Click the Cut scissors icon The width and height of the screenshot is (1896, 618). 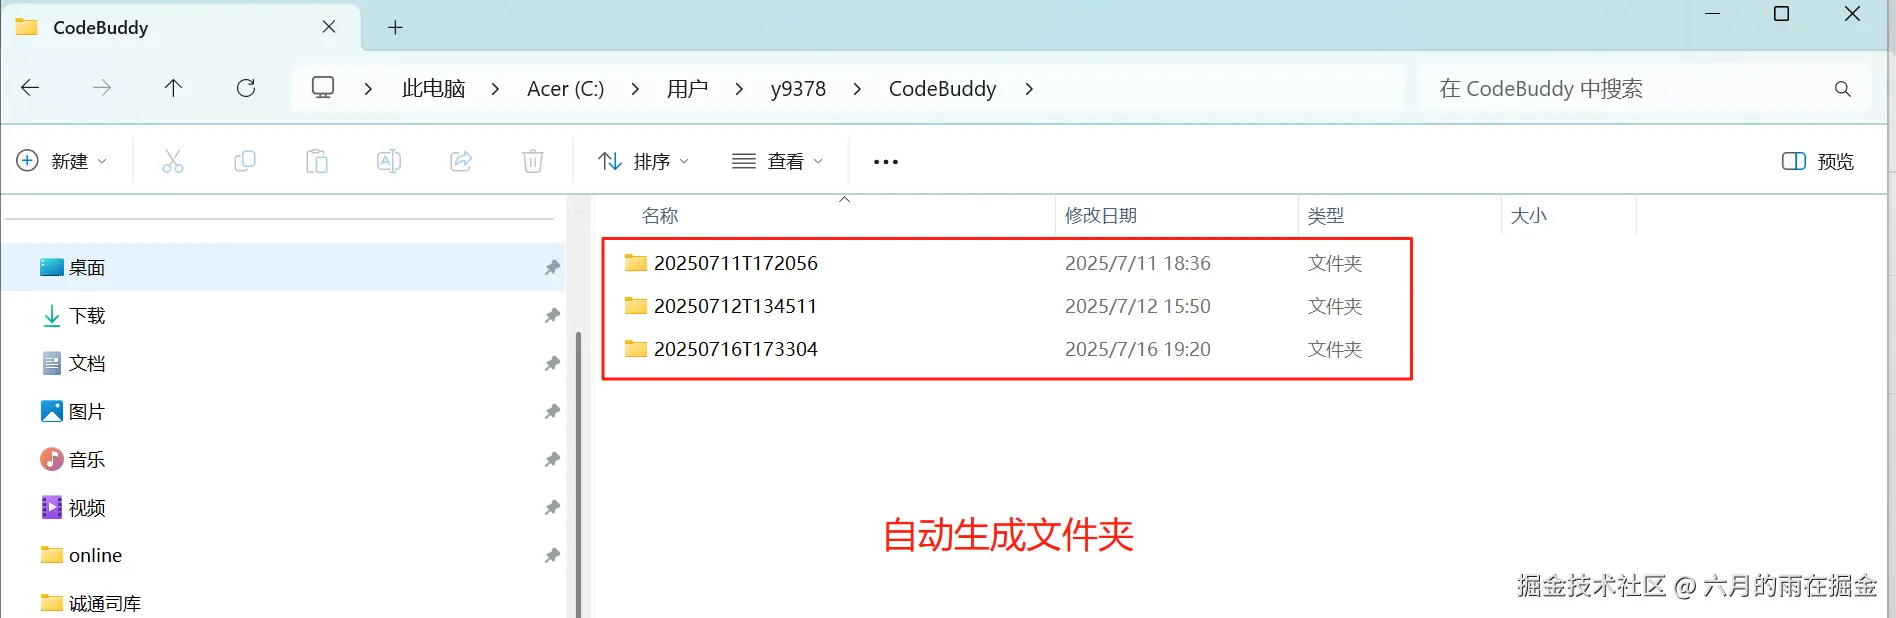click(x=173, y=161)
